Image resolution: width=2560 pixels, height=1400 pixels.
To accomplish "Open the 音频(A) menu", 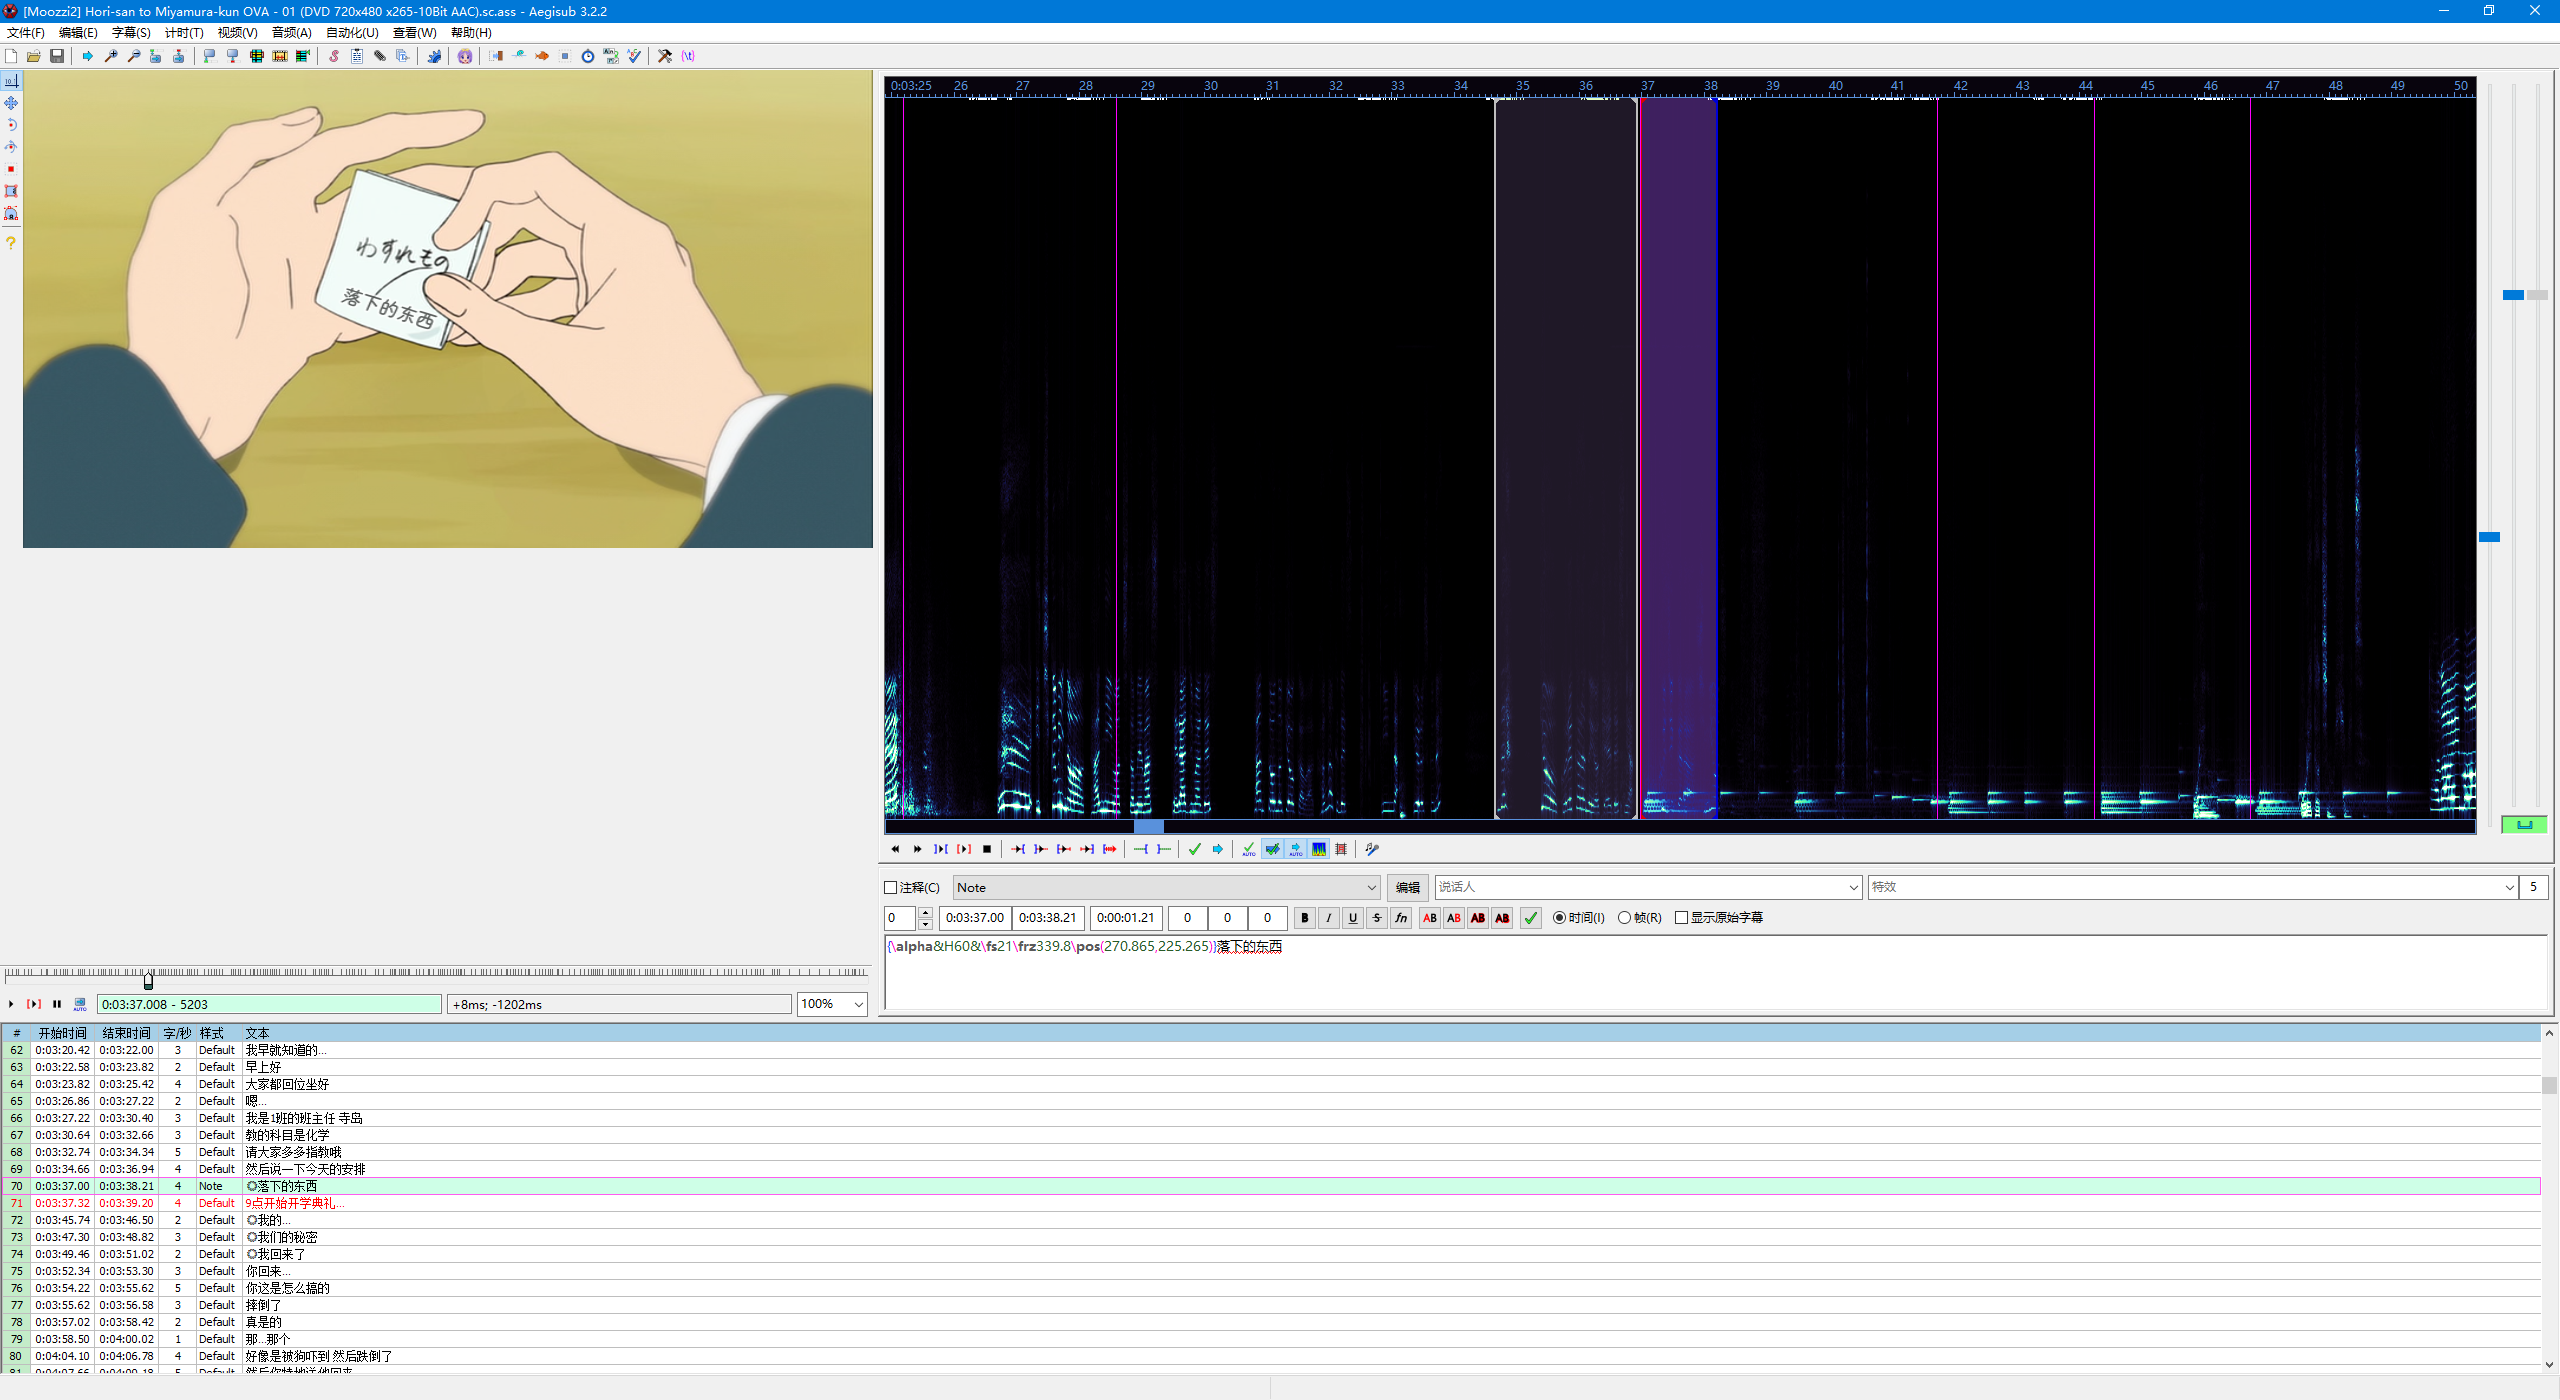I will tap(292, 33).
